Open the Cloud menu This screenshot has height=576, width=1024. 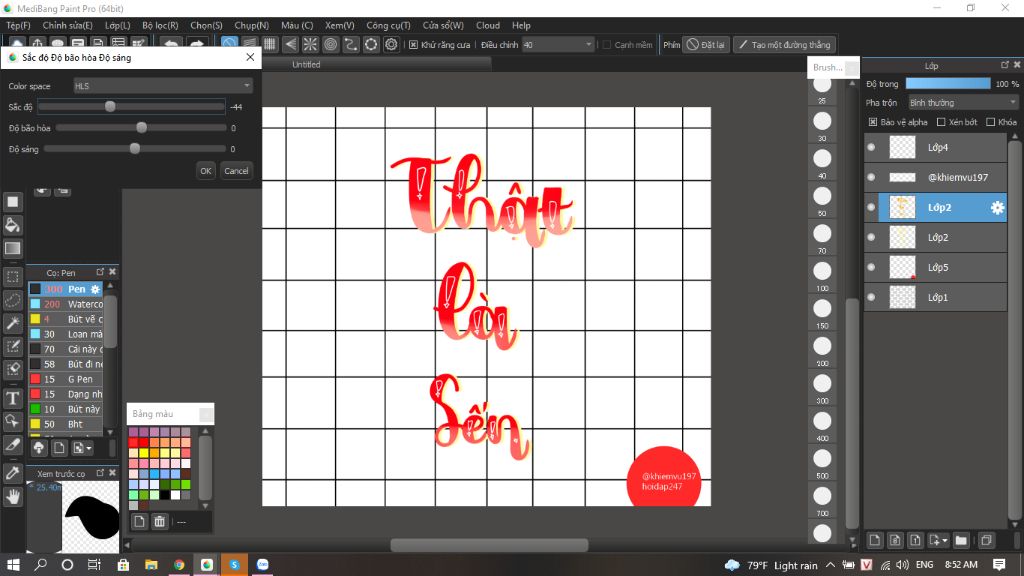click(488, 25)
